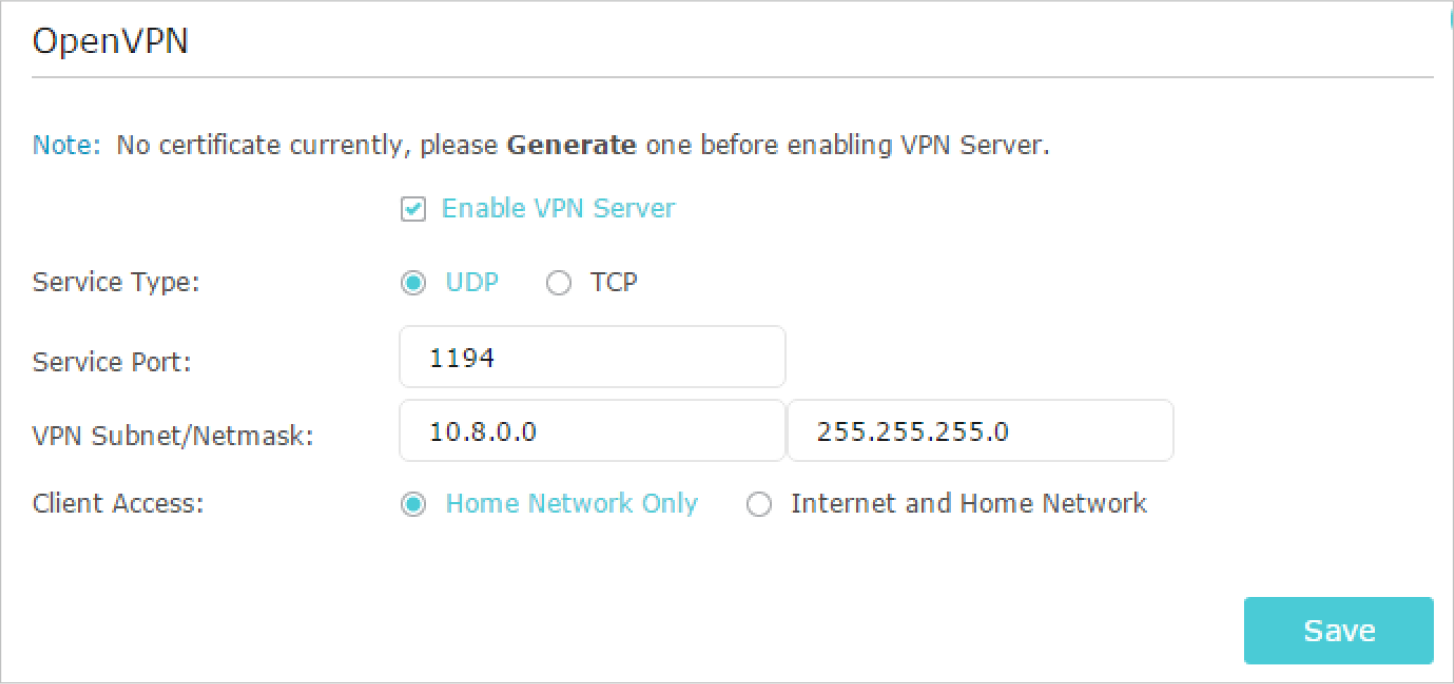Screen dimensions: 1454x684
Task: Click the blue 'Note:' label
Action: 67,145
